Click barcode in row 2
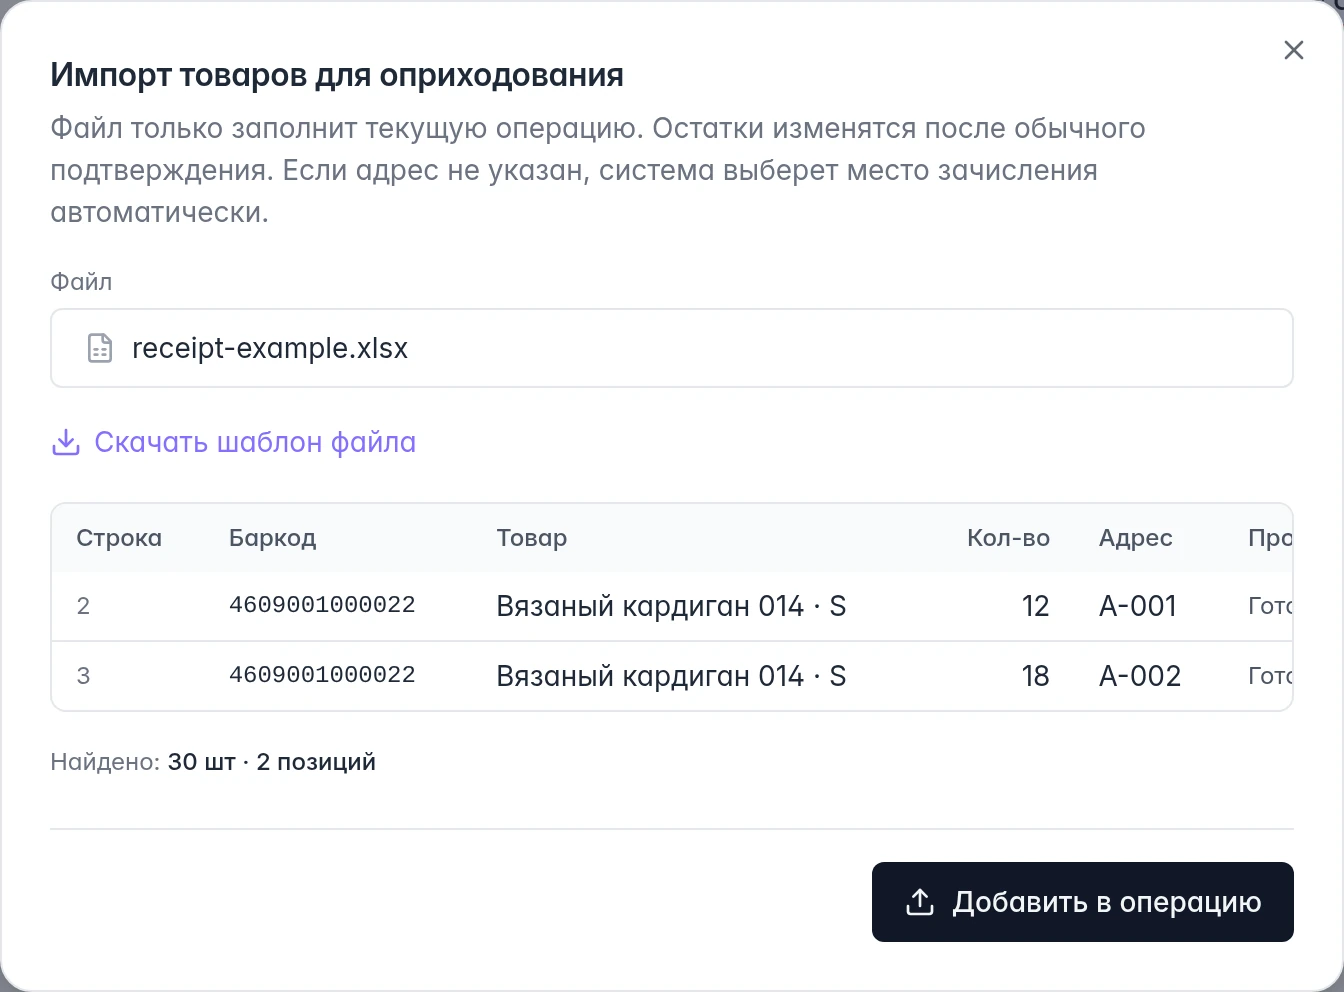Image resolution: width=1344 pixels, height=992 pixels. [x=322, y=605]
